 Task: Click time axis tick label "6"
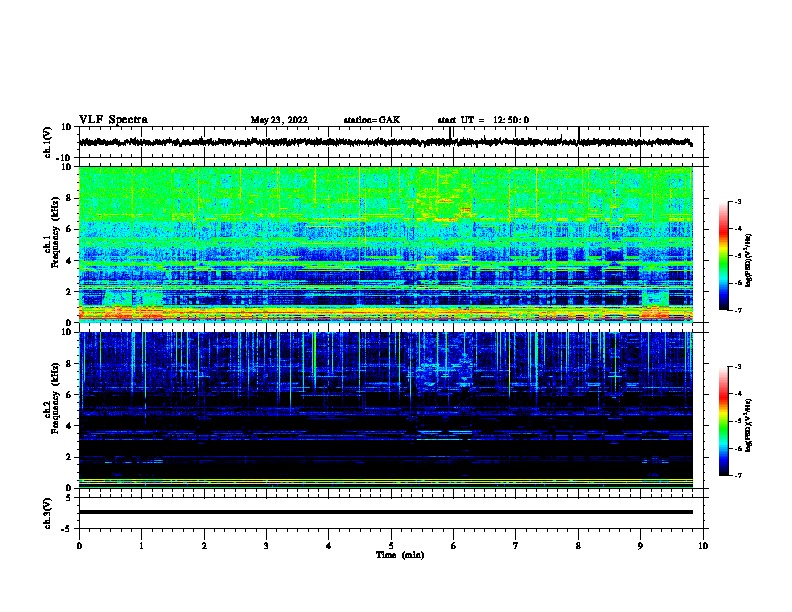(454, 546)
